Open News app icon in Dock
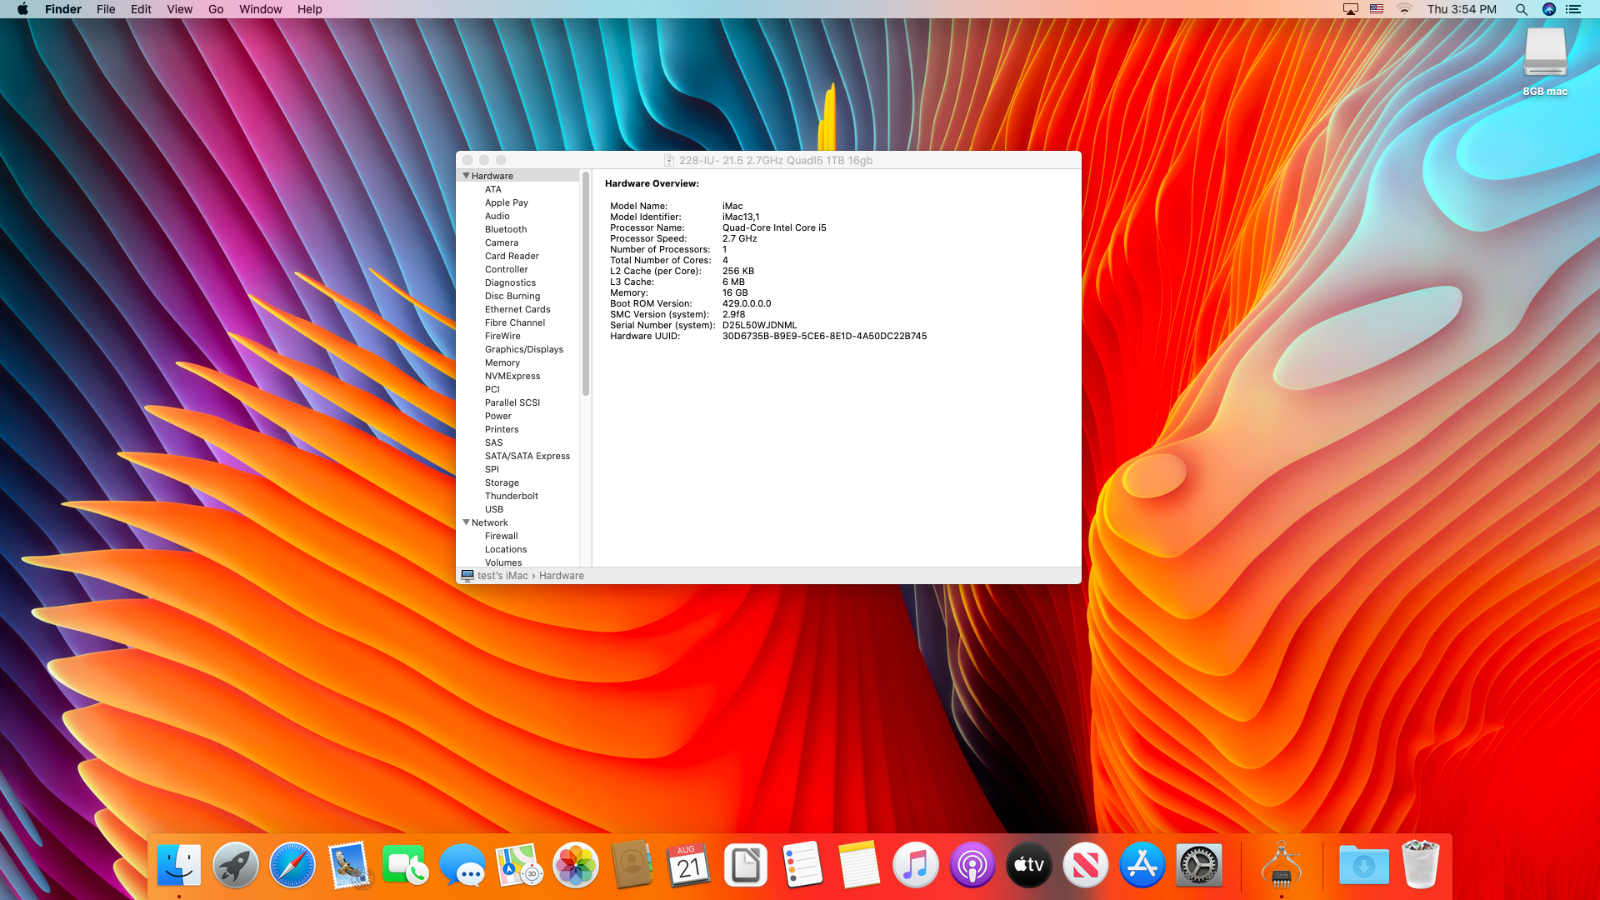The width and height of the screenshot is (1600, 900). click(1085, 865)
